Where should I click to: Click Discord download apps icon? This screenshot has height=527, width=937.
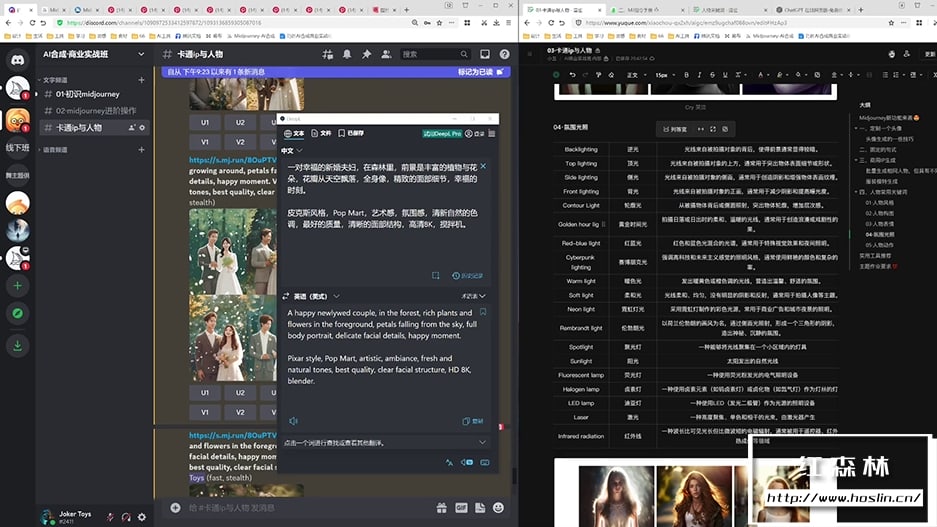pos(17,345)
